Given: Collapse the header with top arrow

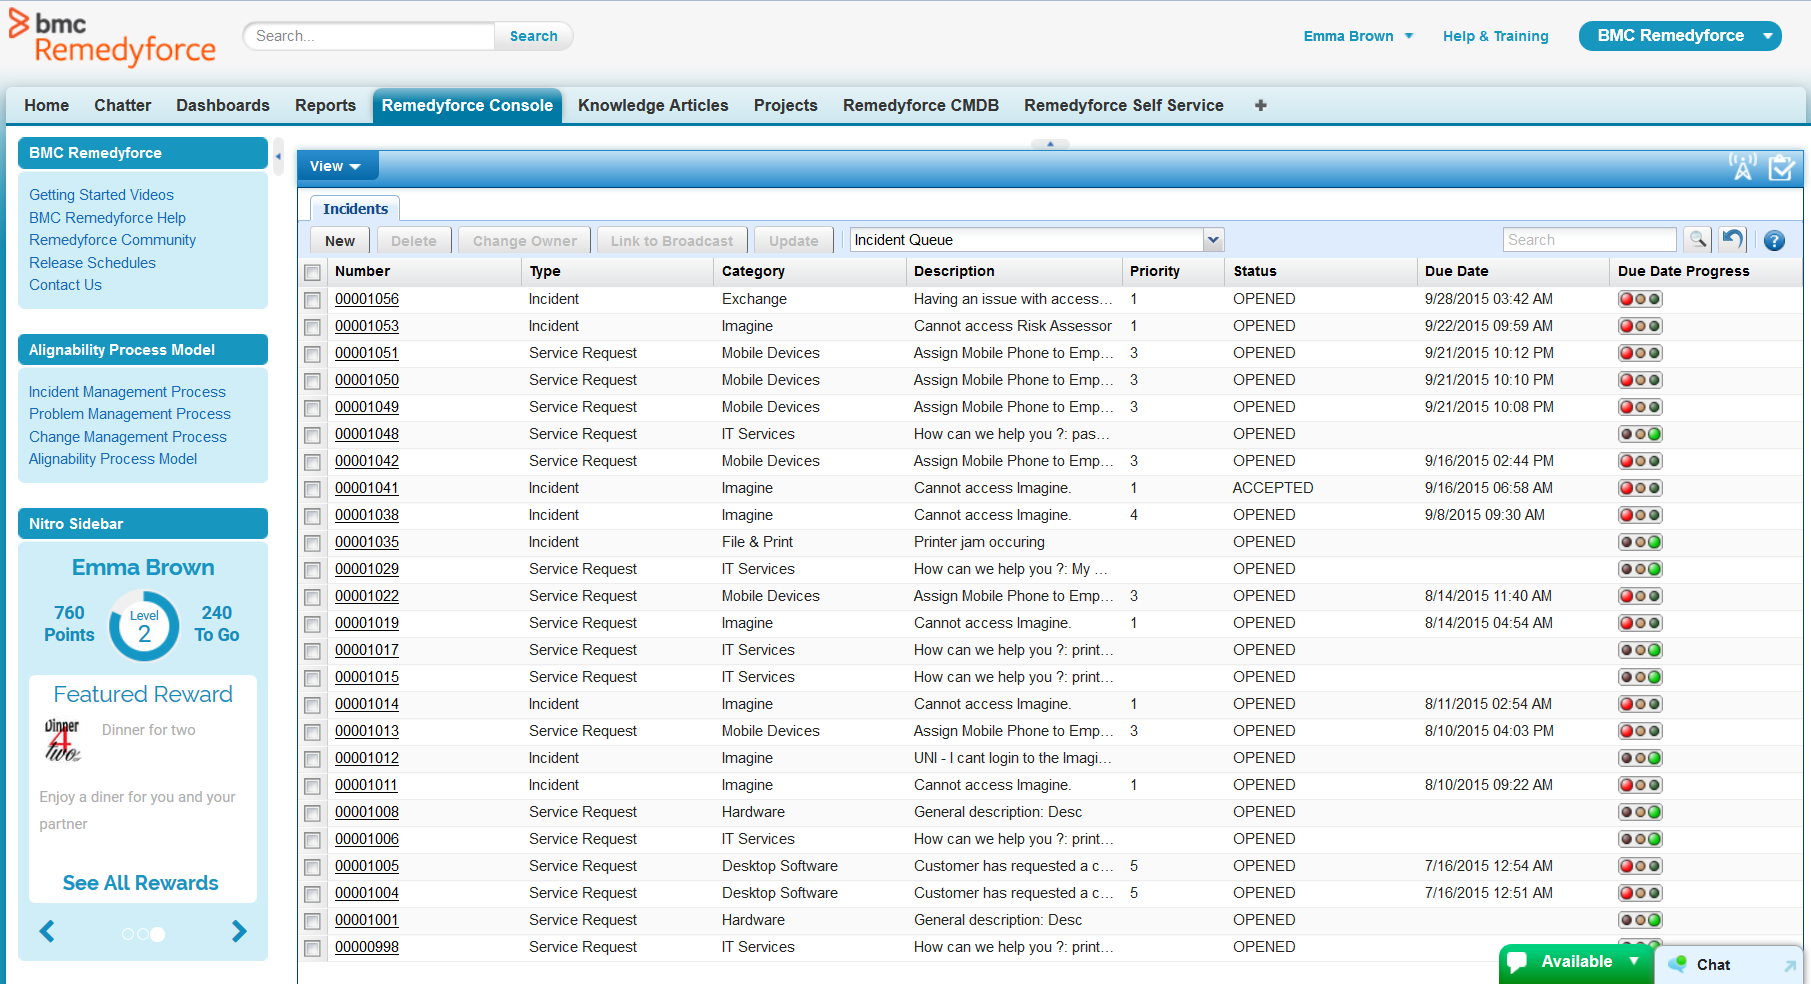Looking at the screenshot, I should 1050,144.
